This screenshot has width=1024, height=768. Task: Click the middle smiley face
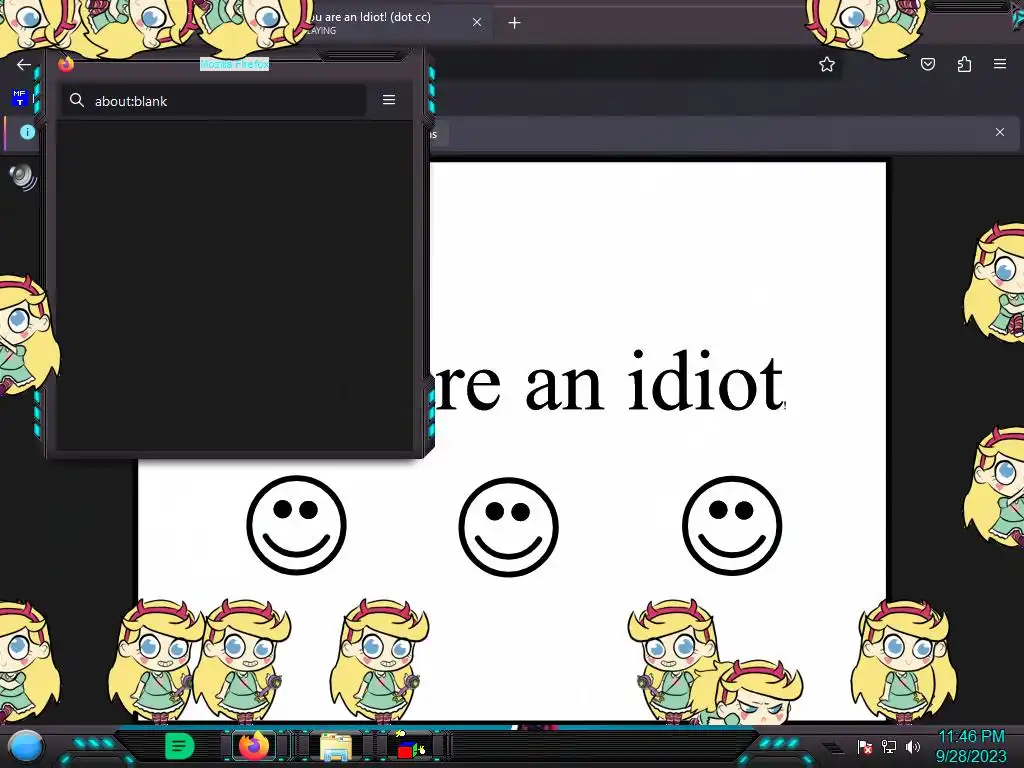click(x=508, y=526)
